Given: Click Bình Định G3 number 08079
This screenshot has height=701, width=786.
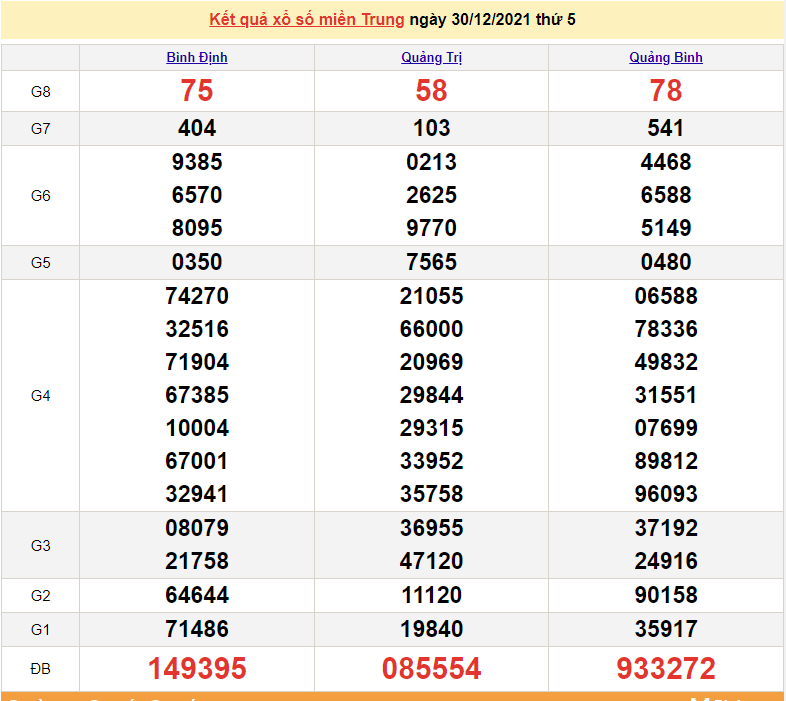Looking at the screenshot, I should click(x=197, y=528).
